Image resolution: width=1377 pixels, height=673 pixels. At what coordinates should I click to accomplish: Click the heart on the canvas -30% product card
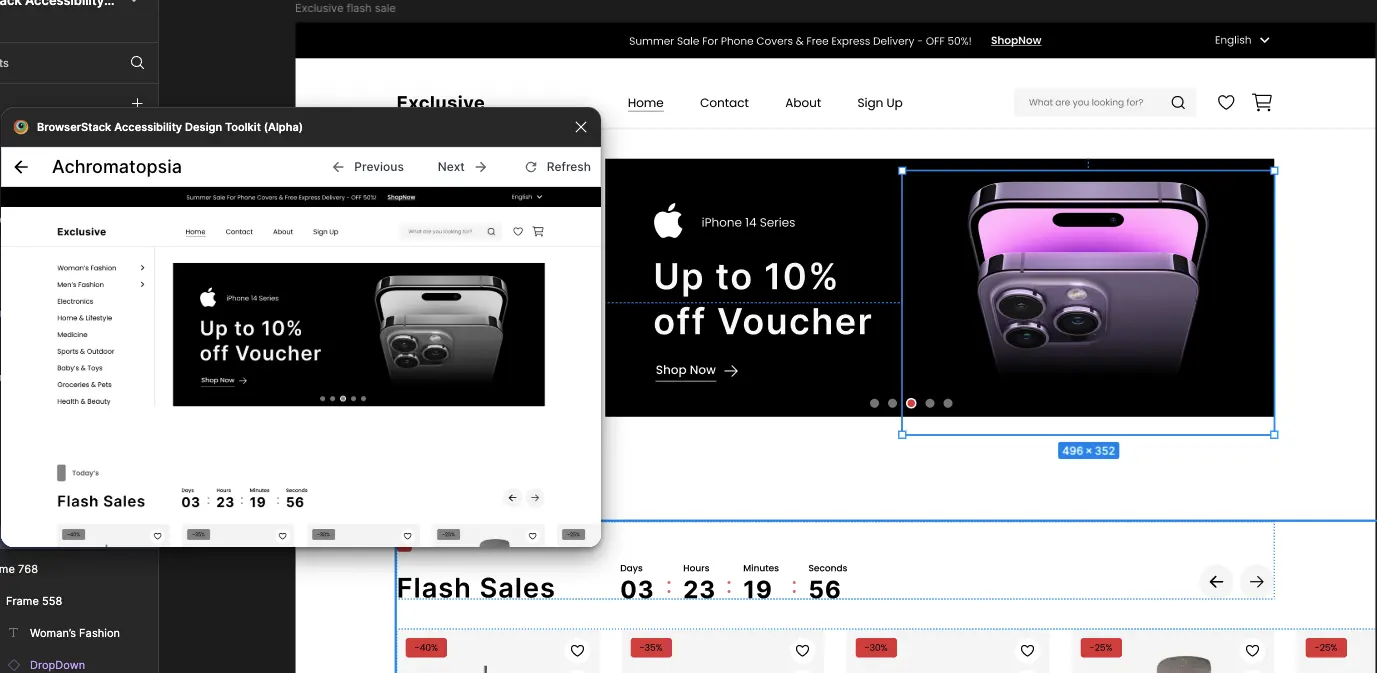[1027, 651]
